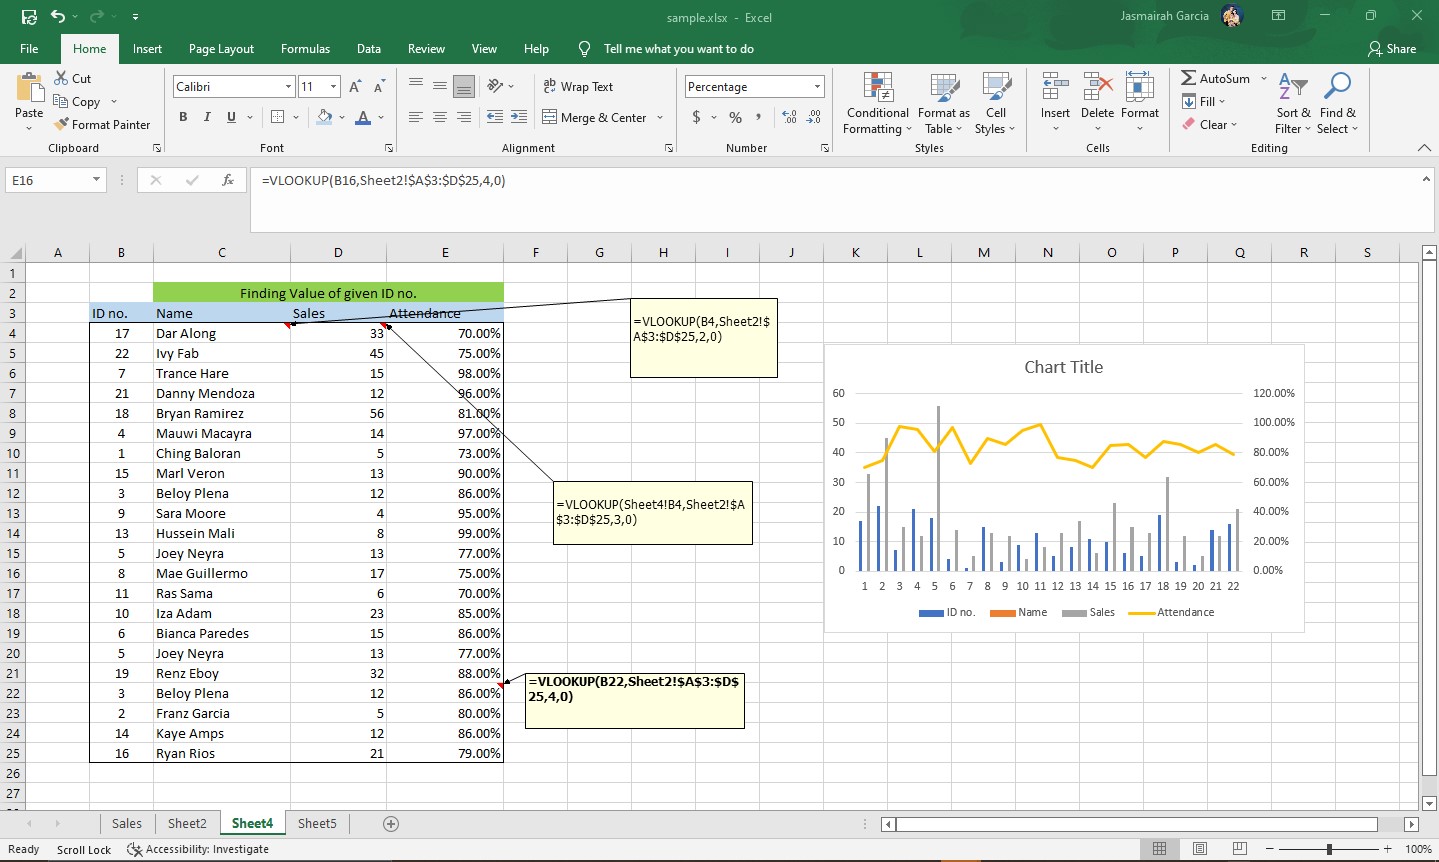Open the Calibri font name dropdown
This screenshot has height=862, width=1439.
289,87
